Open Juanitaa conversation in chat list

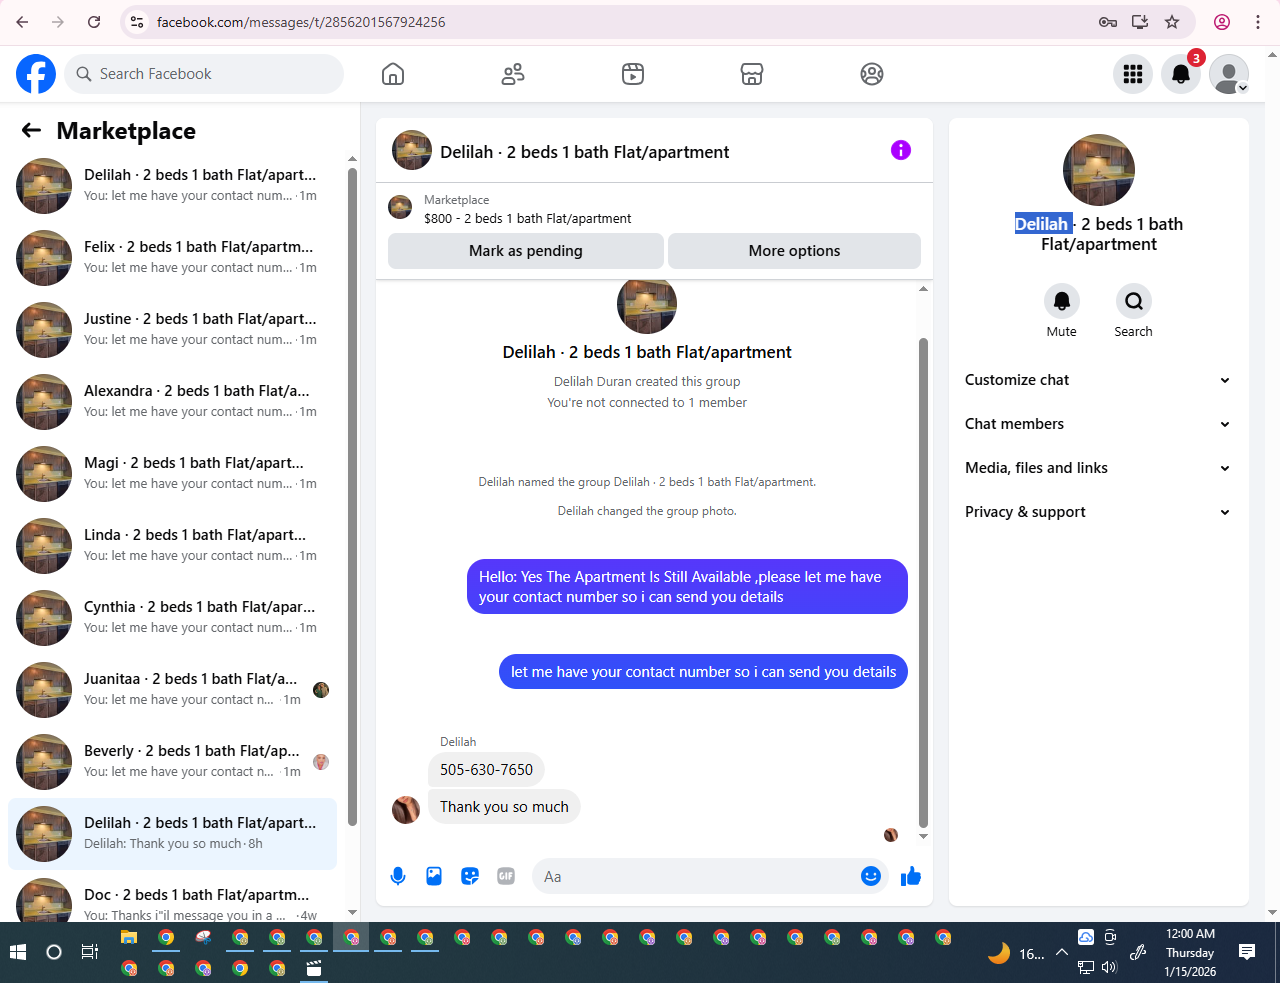click(172, 690)
